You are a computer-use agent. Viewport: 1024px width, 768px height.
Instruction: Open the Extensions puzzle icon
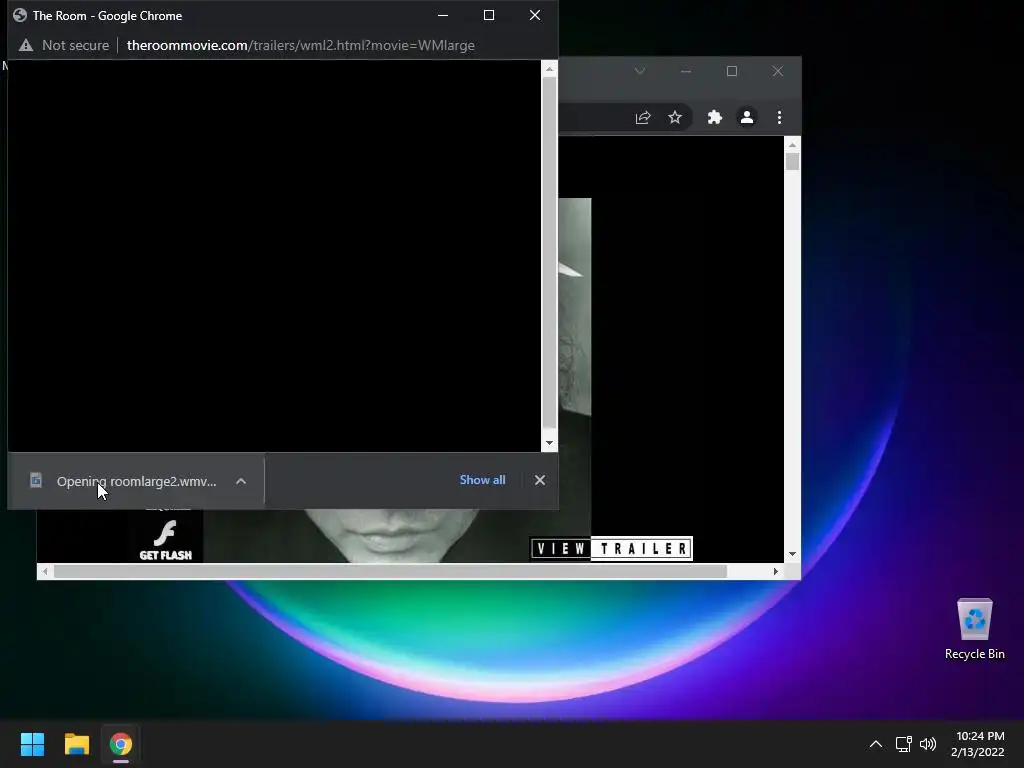(714, 117)
